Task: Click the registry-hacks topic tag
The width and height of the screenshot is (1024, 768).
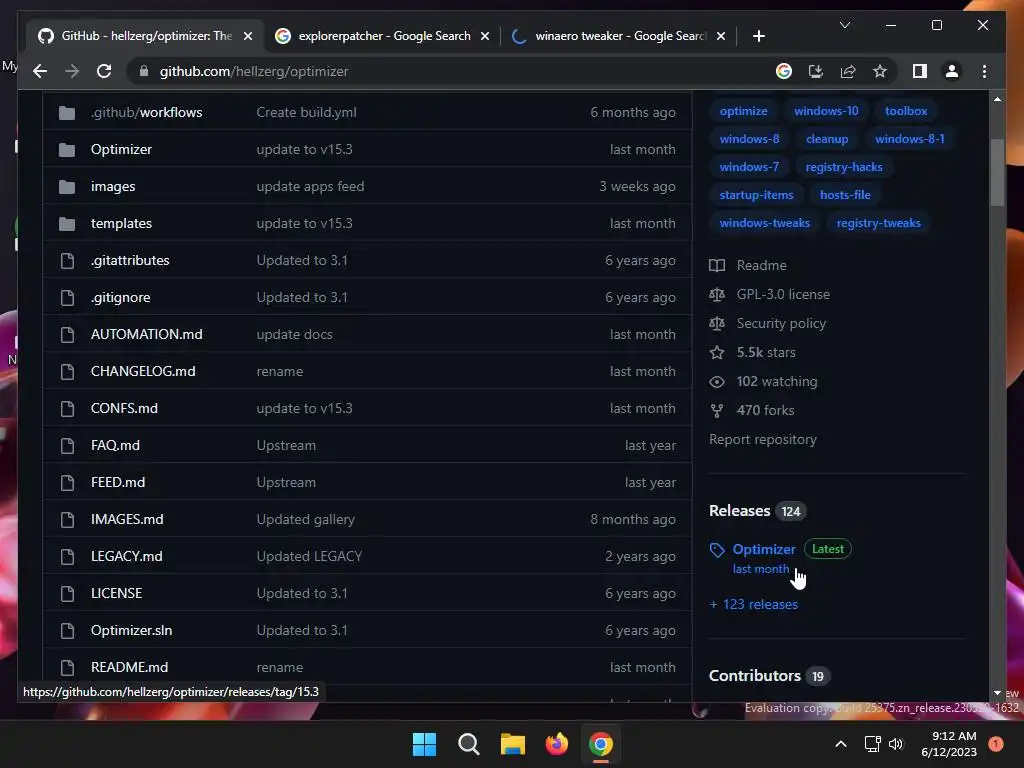Action: click(844, 167)
